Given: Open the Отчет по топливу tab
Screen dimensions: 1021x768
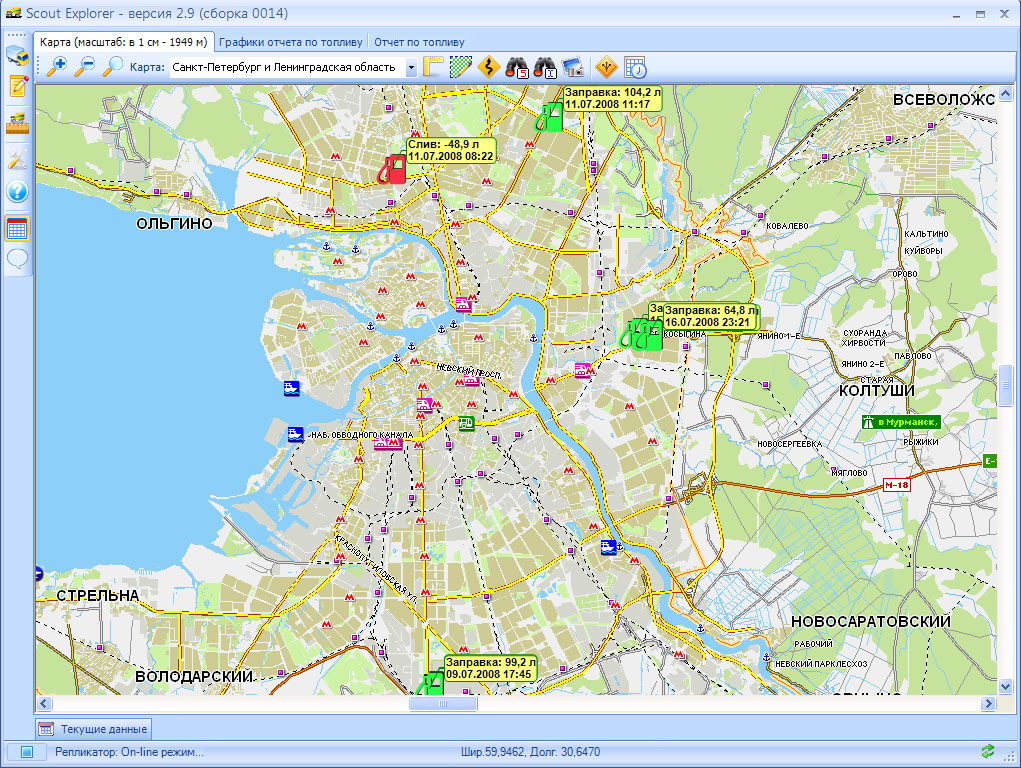Looking at the screenshot, I should tap(419, 42).
